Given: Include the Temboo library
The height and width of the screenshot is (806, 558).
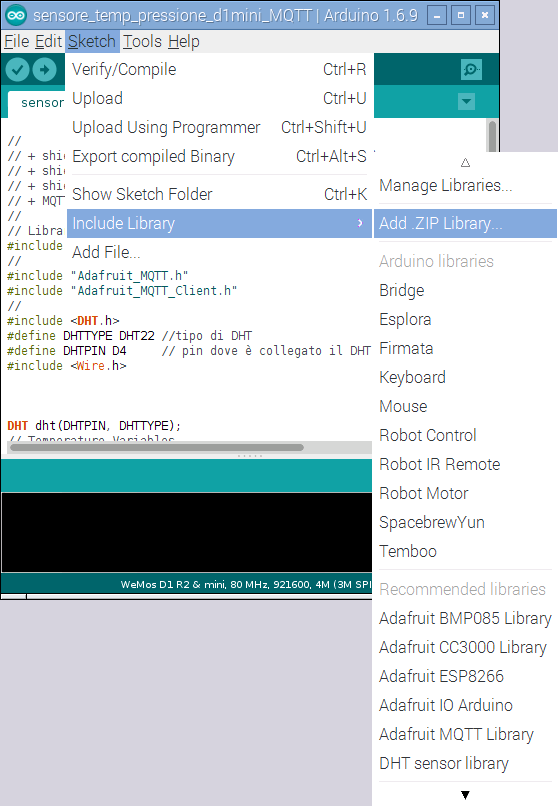Looking at the screenshot, I should (x=465, y=551).
